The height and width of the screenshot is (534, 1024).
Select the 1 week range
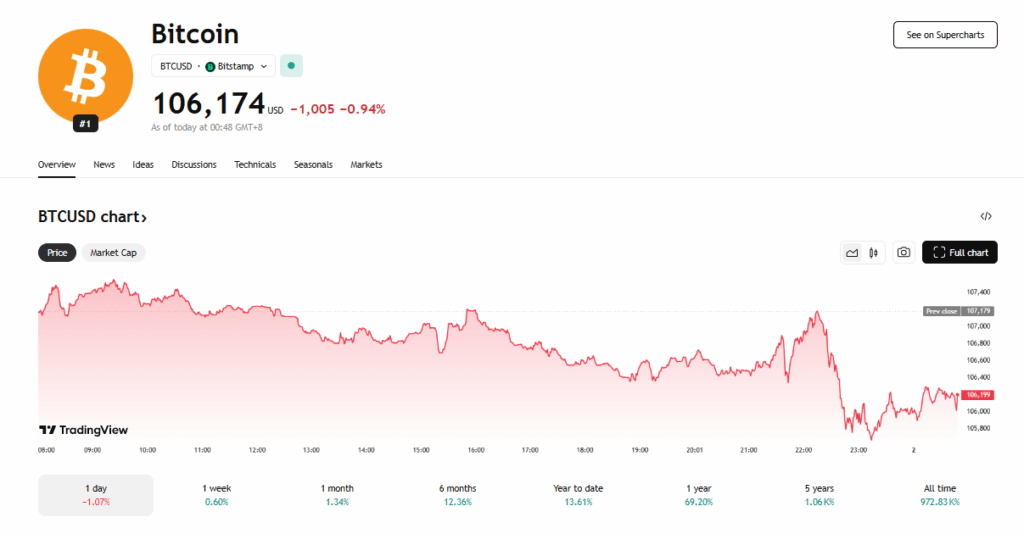(216, 495)
